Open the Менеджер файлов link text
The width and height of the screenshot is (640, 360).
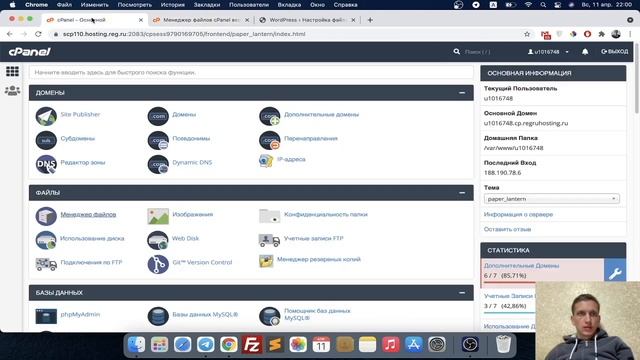pos(88,214)
